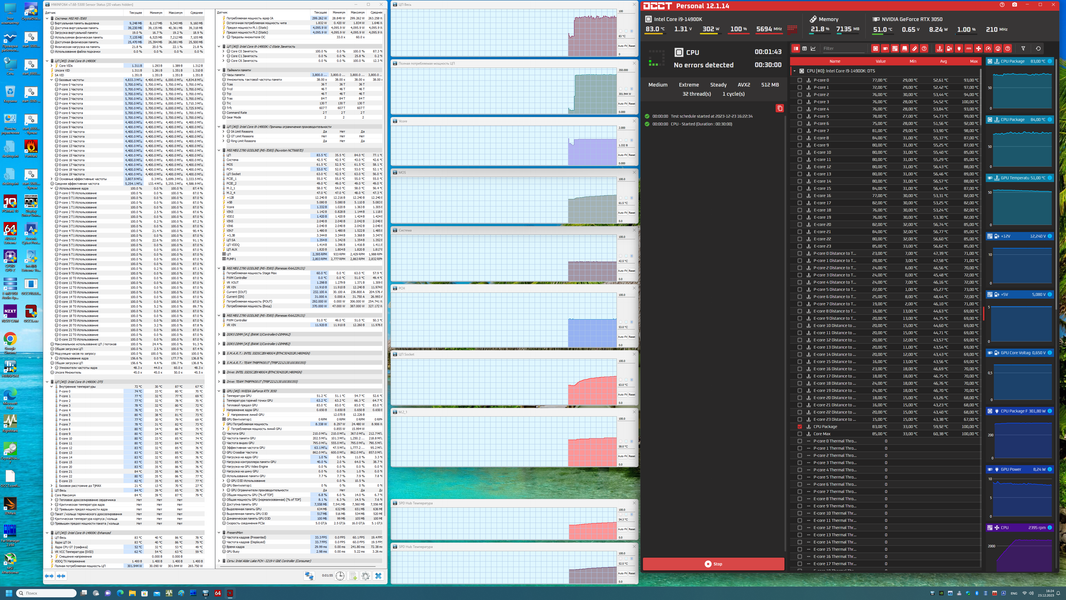Switch OCCT monitoring to table-only view

pos(804,48)
